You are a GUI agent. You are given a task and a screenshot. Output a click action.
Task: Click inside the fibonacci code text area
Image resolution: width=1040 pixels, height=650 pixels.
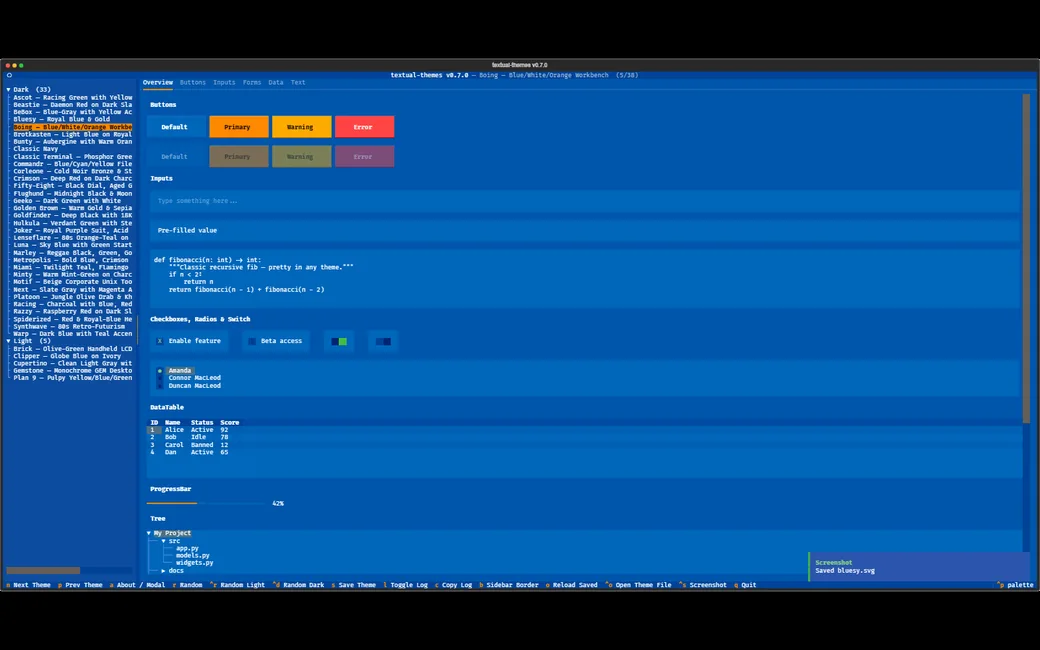[x=584, y=279]
